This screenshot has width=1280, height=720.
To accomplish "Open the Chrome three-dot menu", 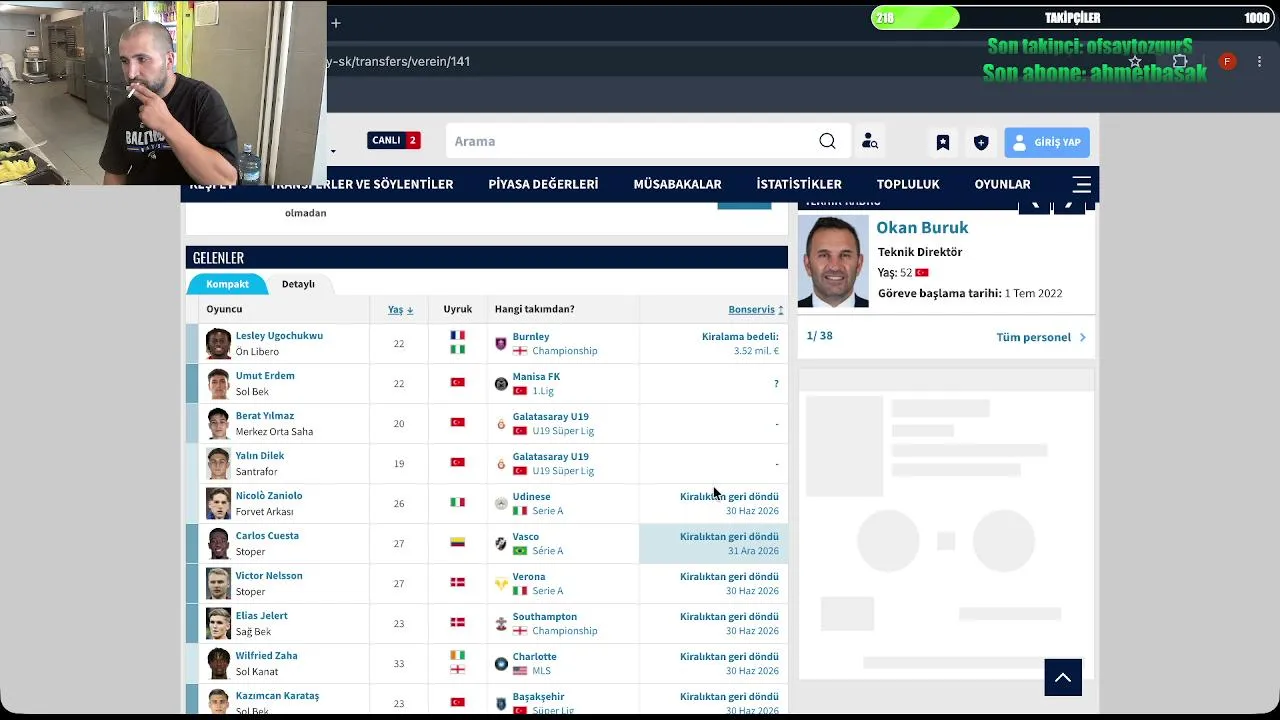I will pos(1259,61).
